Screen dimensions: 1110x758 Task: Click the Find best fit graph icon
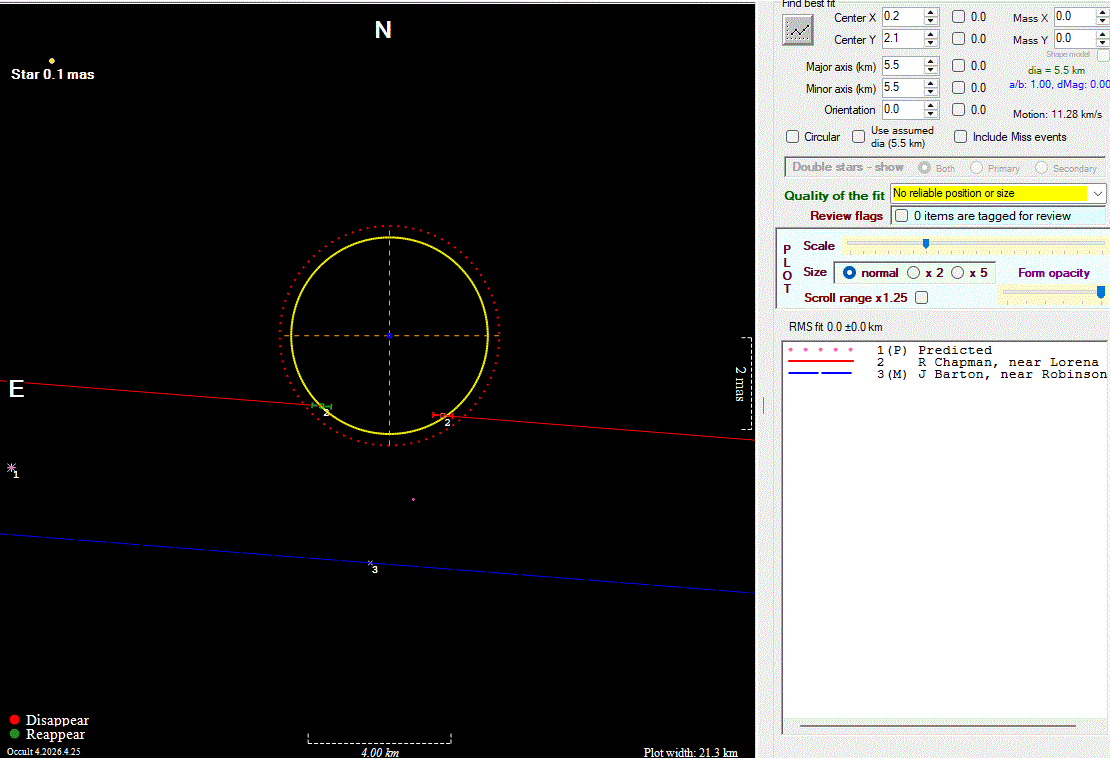798,30
